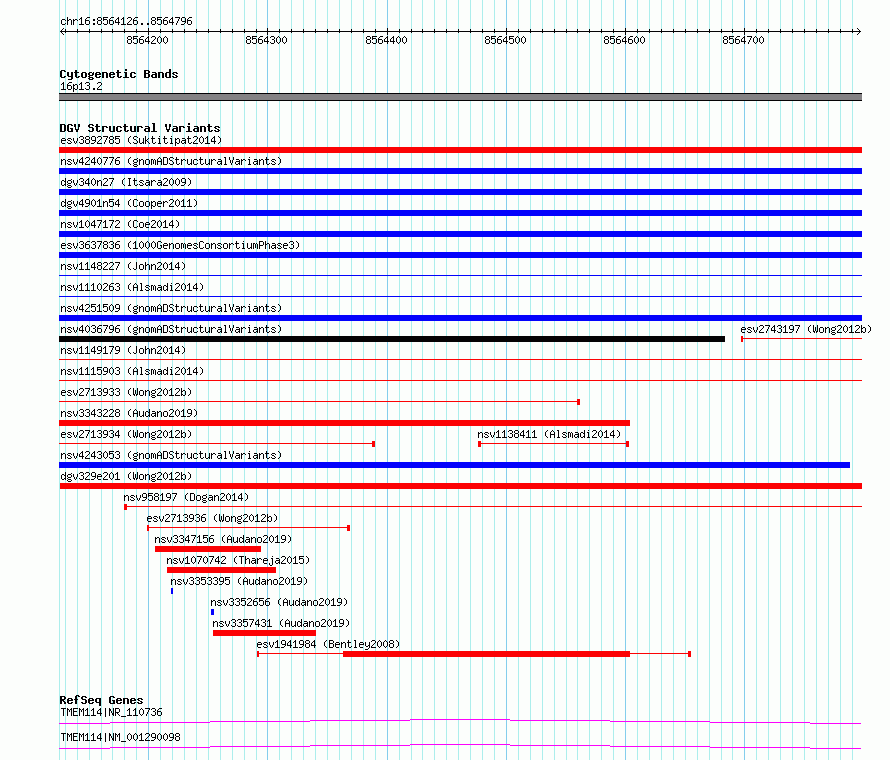Click TMEM114|NM_001290098 gene label
This screenshot has width=890, height=760.
click(x=120, y=737)
